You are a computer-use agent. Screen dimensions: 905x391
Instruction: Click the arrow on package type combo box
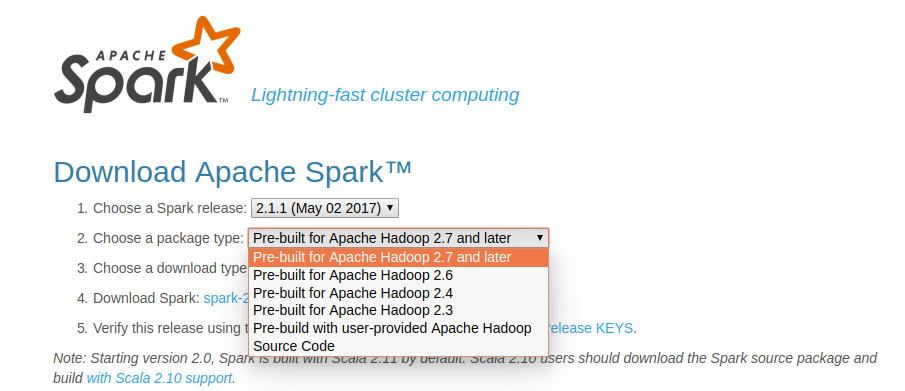540,238
